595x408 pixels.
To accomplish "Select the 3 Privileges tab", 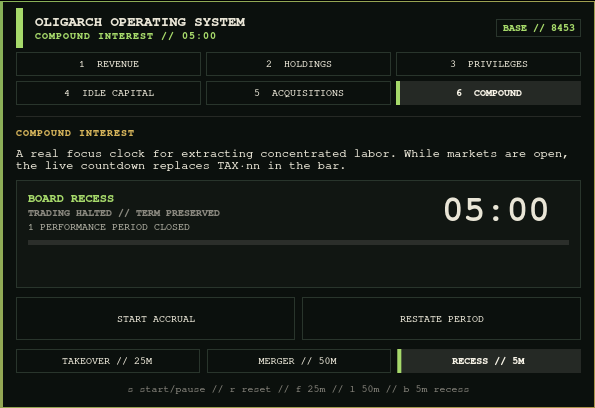I will 488,64.
